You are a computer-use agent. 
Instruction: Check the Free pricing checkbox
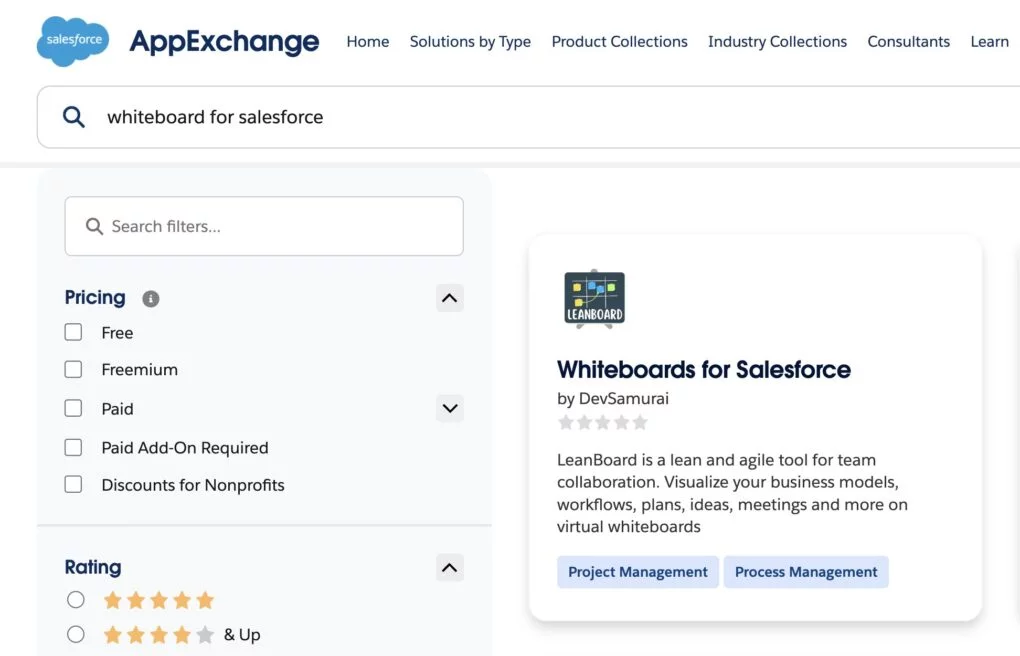(74, 333)
